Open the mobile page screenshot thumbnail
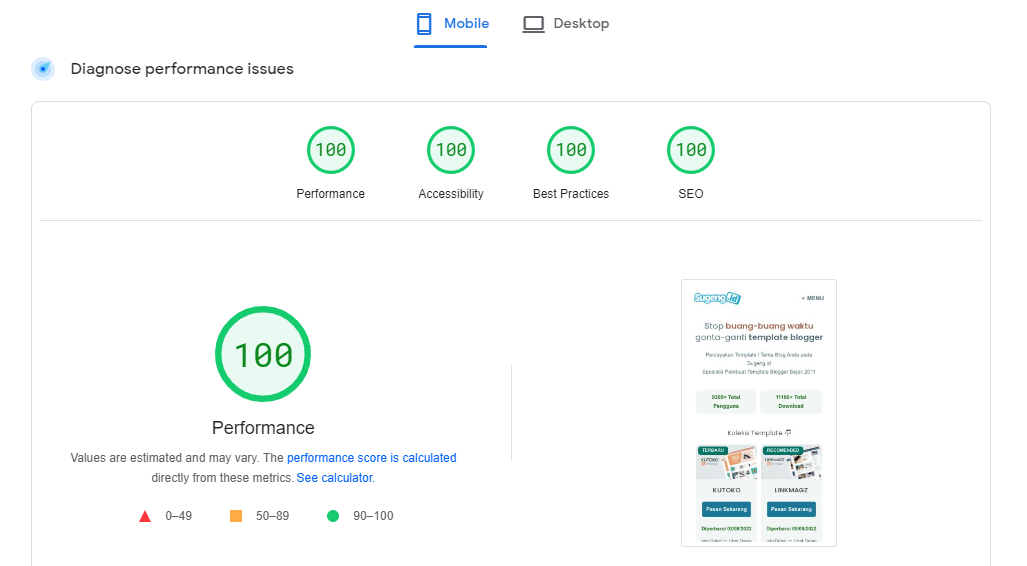This screenshot has height=566, width=1027. click(x=758, y=412)
